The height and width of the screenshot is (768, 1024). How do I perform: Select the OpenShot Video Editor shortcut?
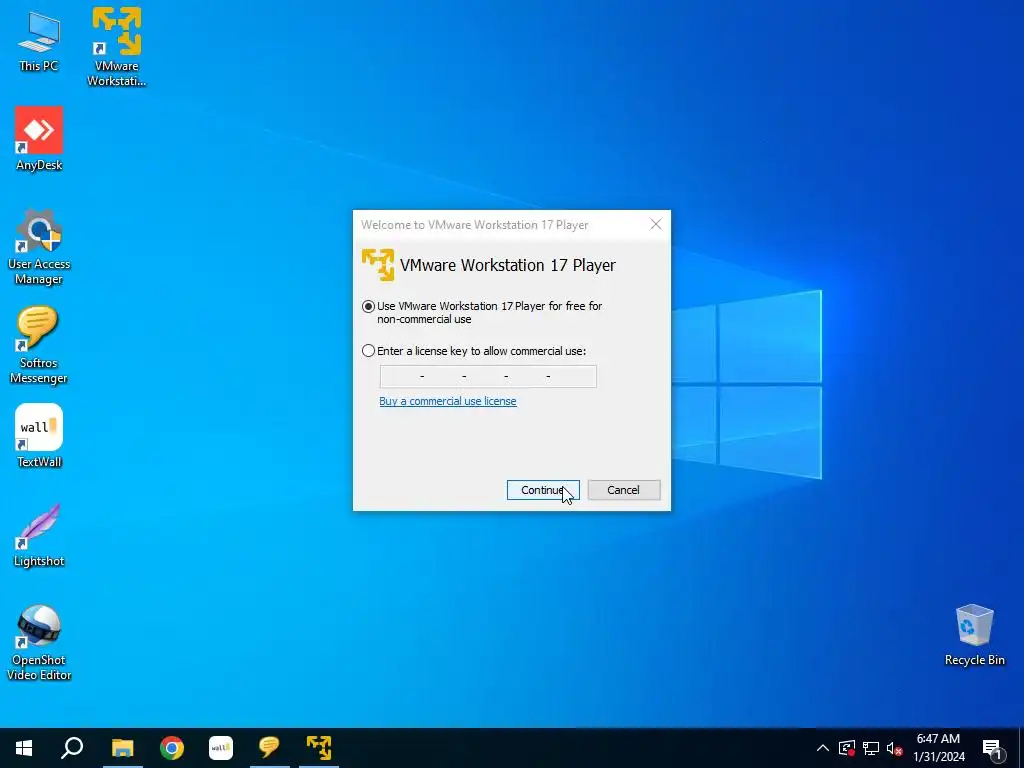[39, 643]
